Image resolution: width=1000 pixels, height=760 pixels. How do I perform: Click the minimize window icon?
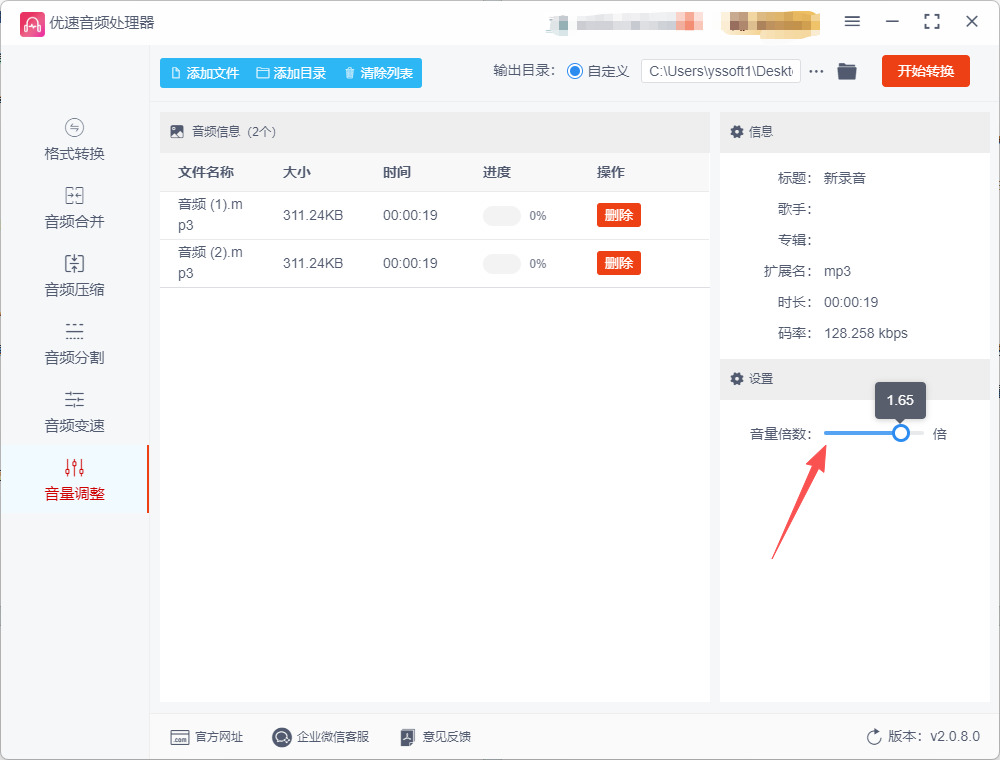click(892, 22)
